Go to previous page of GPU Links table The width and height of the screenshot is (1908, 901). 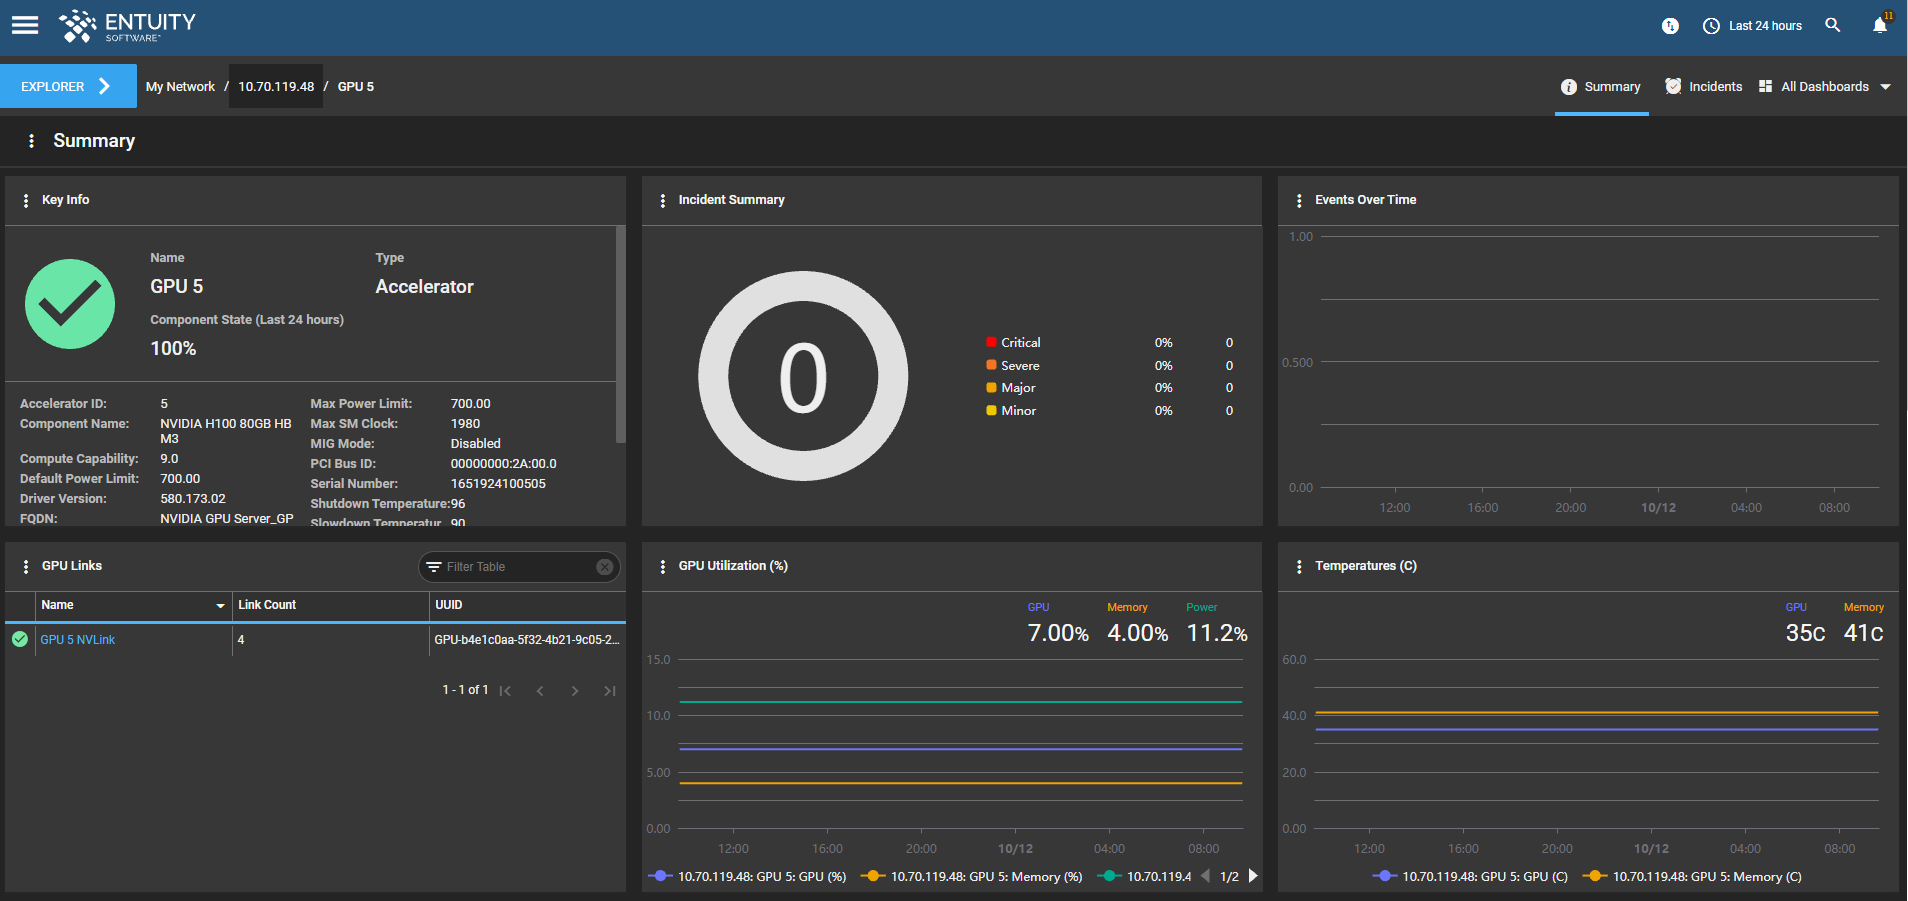coord(540,691)
